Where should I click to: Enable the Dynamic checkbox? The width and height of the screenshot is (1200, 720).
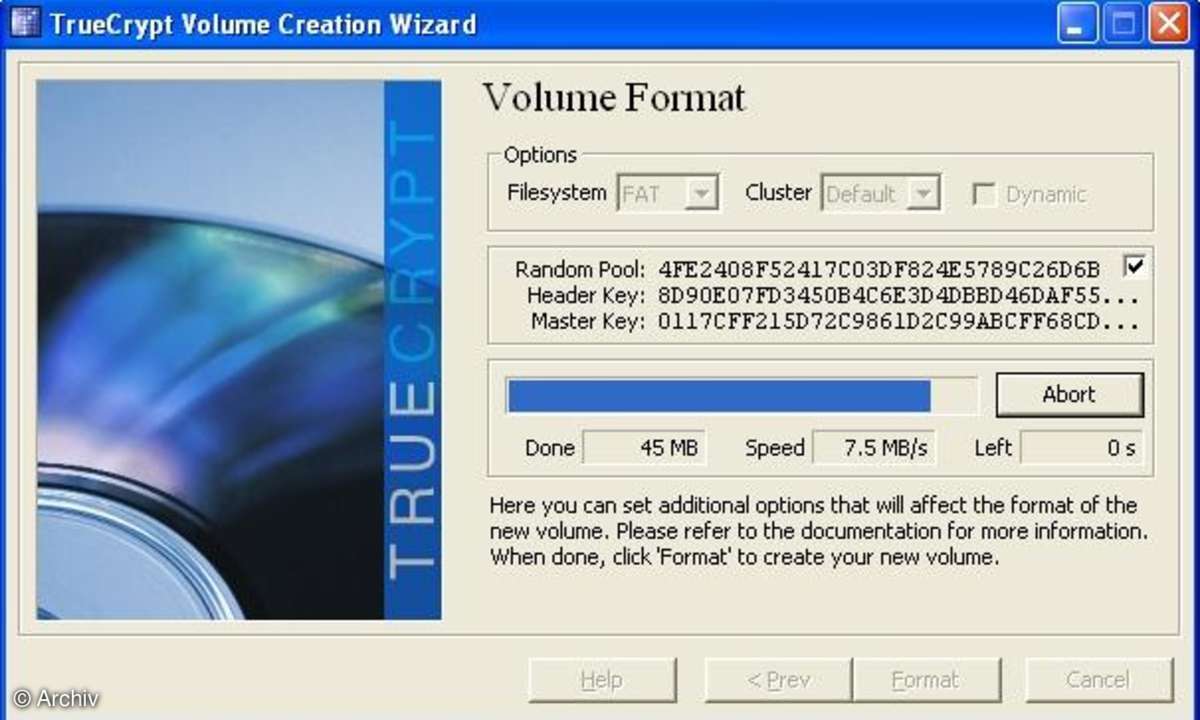[984, 194]
